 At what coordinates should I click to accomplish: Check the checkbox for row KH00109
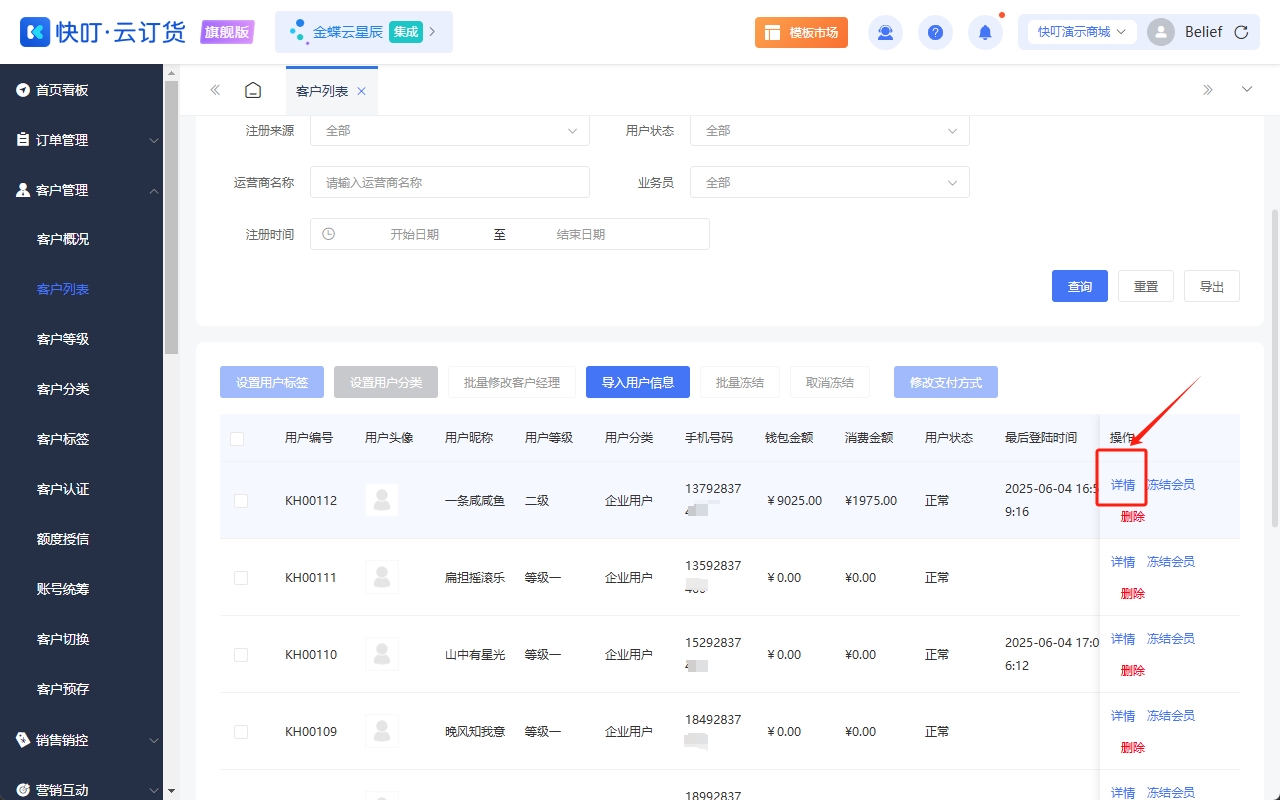click(241, 731)
